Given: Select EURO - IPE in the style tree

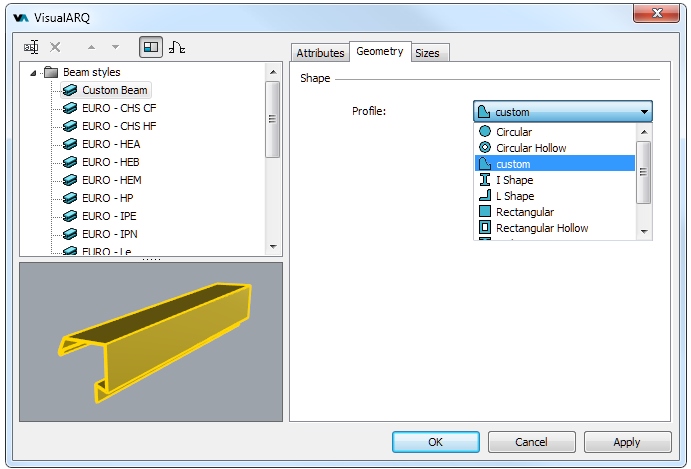Looking at the screenshot, I should [110, 216].
